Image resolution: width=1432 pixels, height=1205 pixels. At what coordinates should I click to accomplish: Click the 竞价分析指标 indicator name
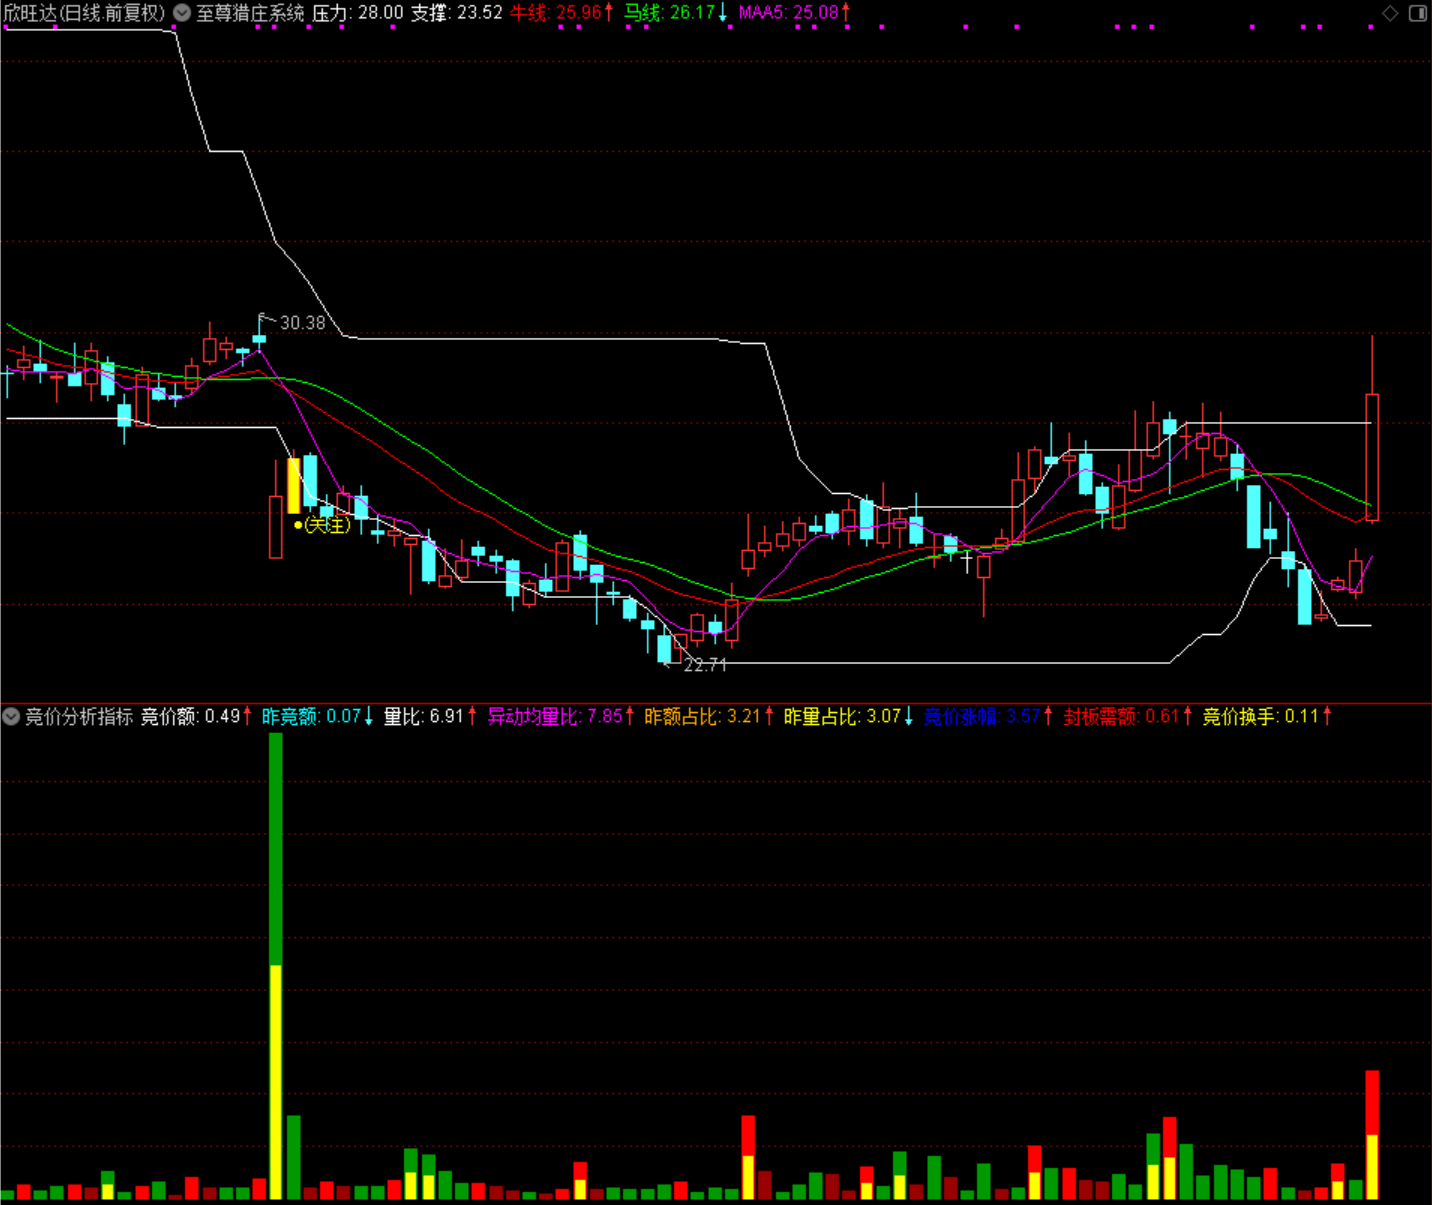79,716
